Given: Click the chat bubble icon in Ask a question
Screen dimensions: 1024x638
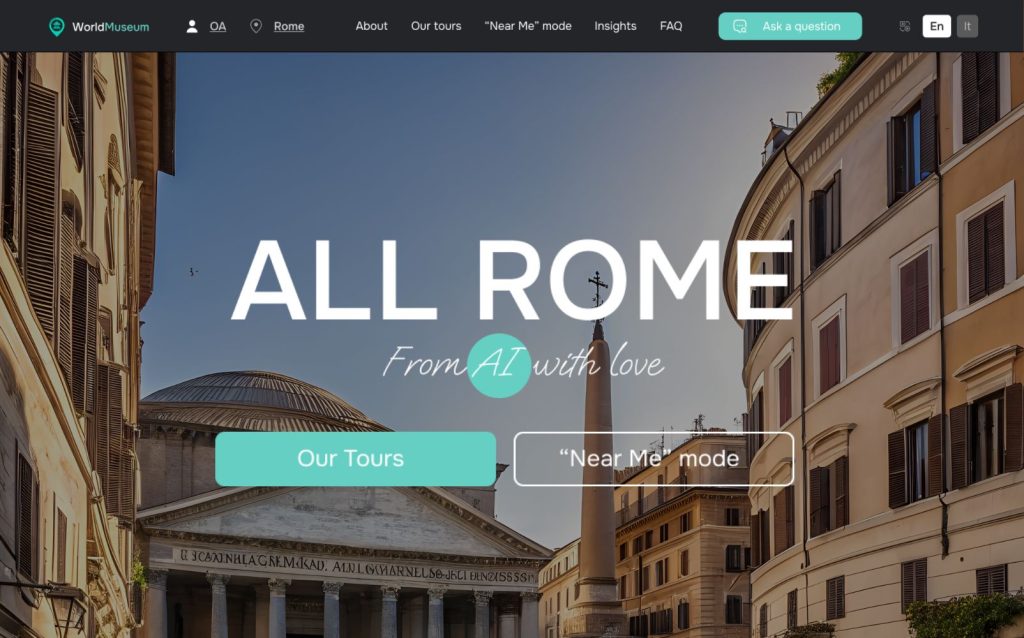Looking at the screenshot, I should click(740, 26).
